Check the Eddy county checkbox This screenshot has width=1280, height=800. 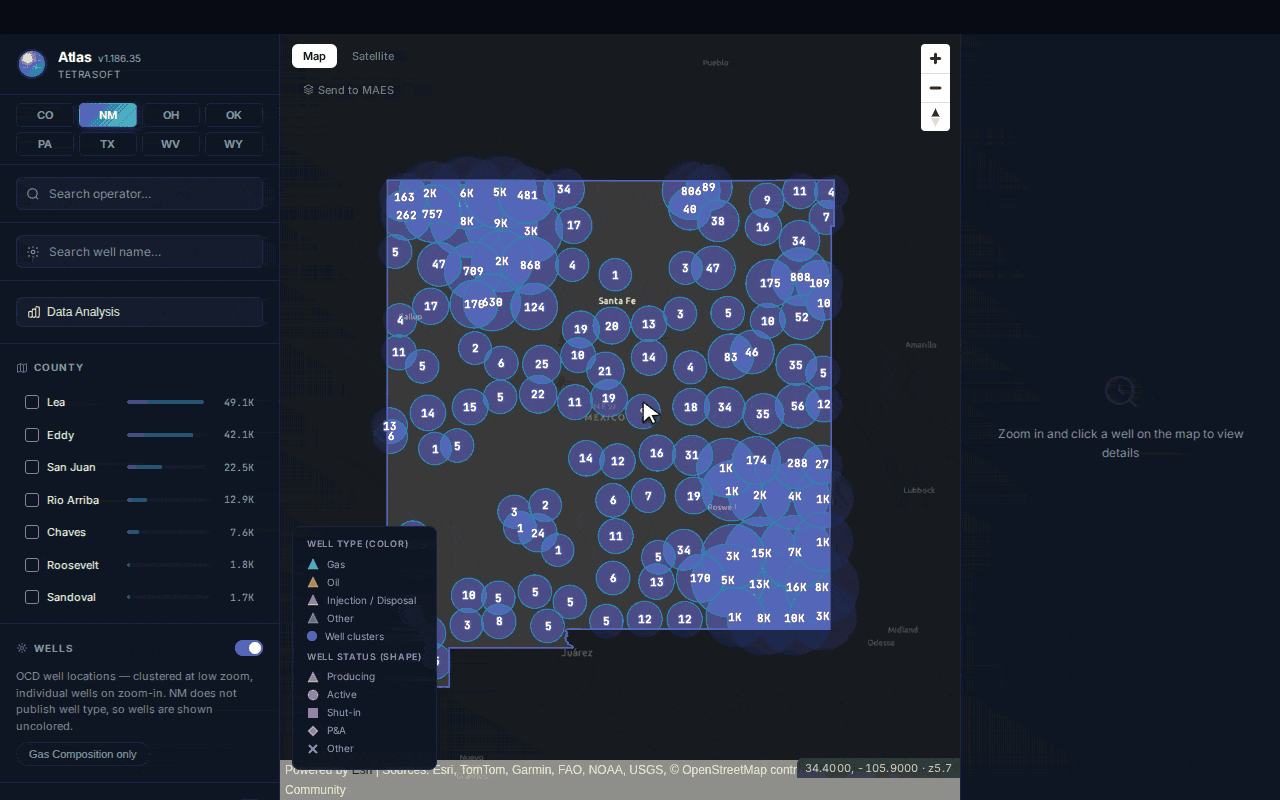[32, 435]
